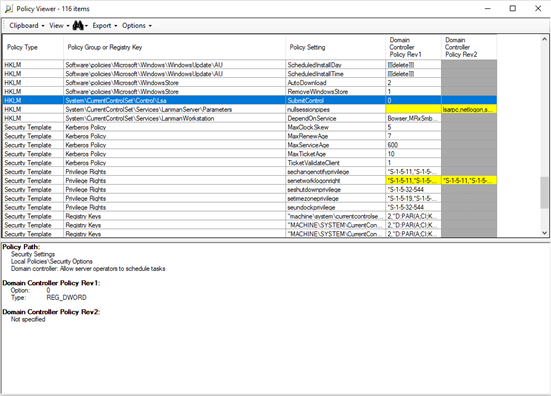The width and height of the screenshot is (551, 396).
Task: Select the setimezoneprivilege row
Action: click(249, 199)
